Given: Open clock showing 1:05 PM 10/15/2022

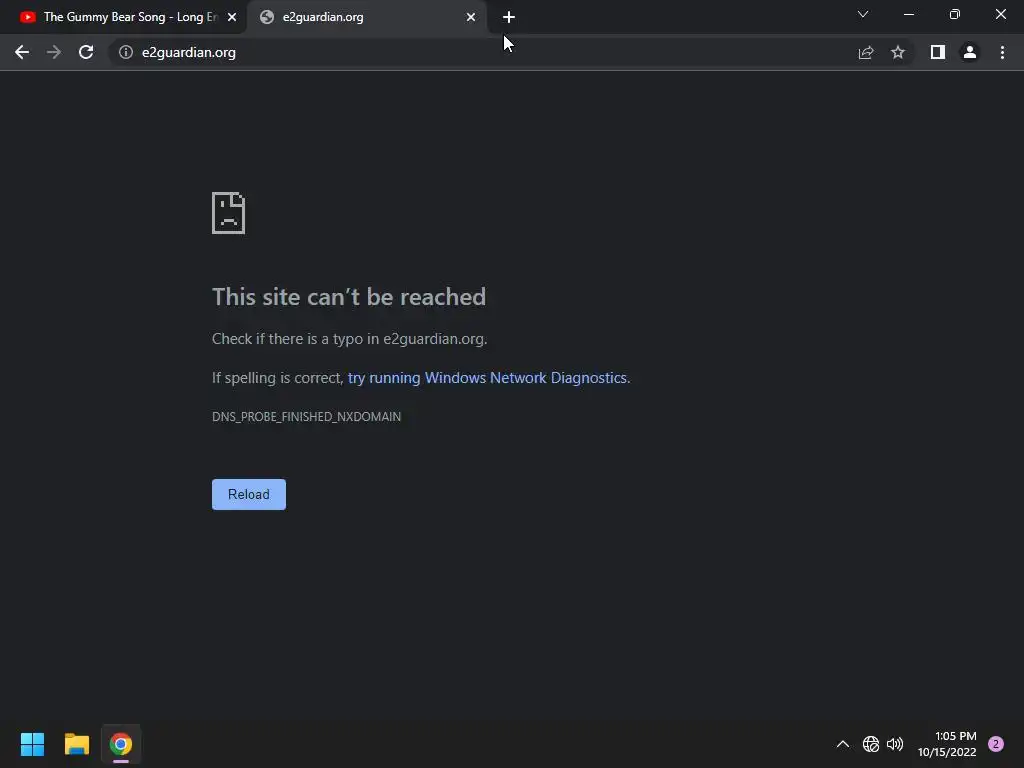Looking at the screenshot, I should click(947, 744).
